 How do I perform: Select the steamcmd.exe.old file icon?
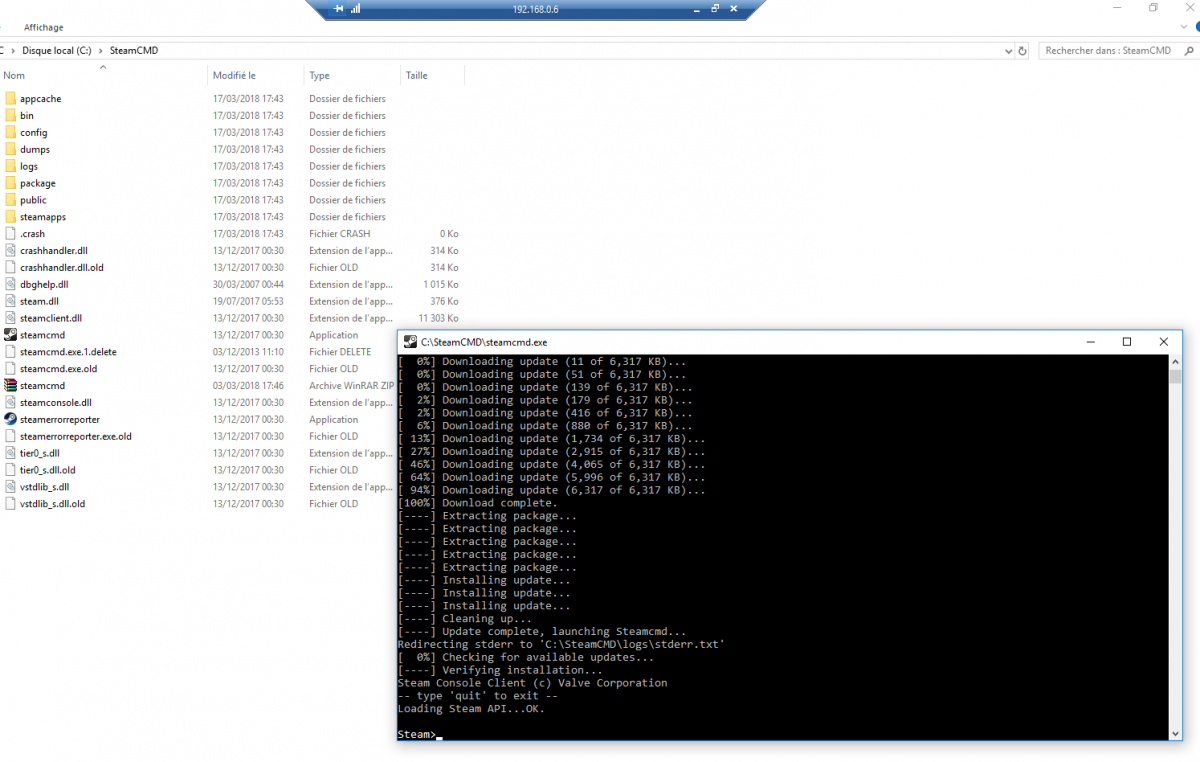point(10,369)
